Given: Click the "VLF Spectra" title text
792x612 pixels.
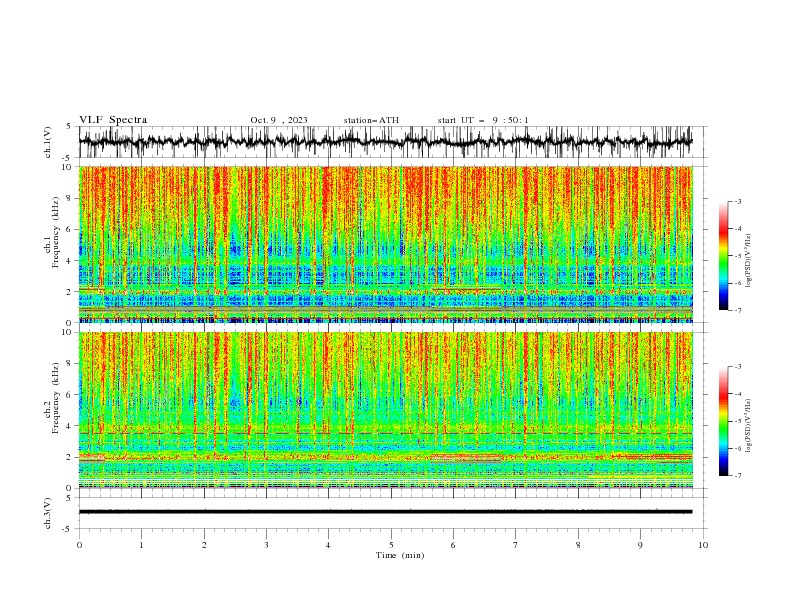Looking at the screenshot, I should [113, 120].
